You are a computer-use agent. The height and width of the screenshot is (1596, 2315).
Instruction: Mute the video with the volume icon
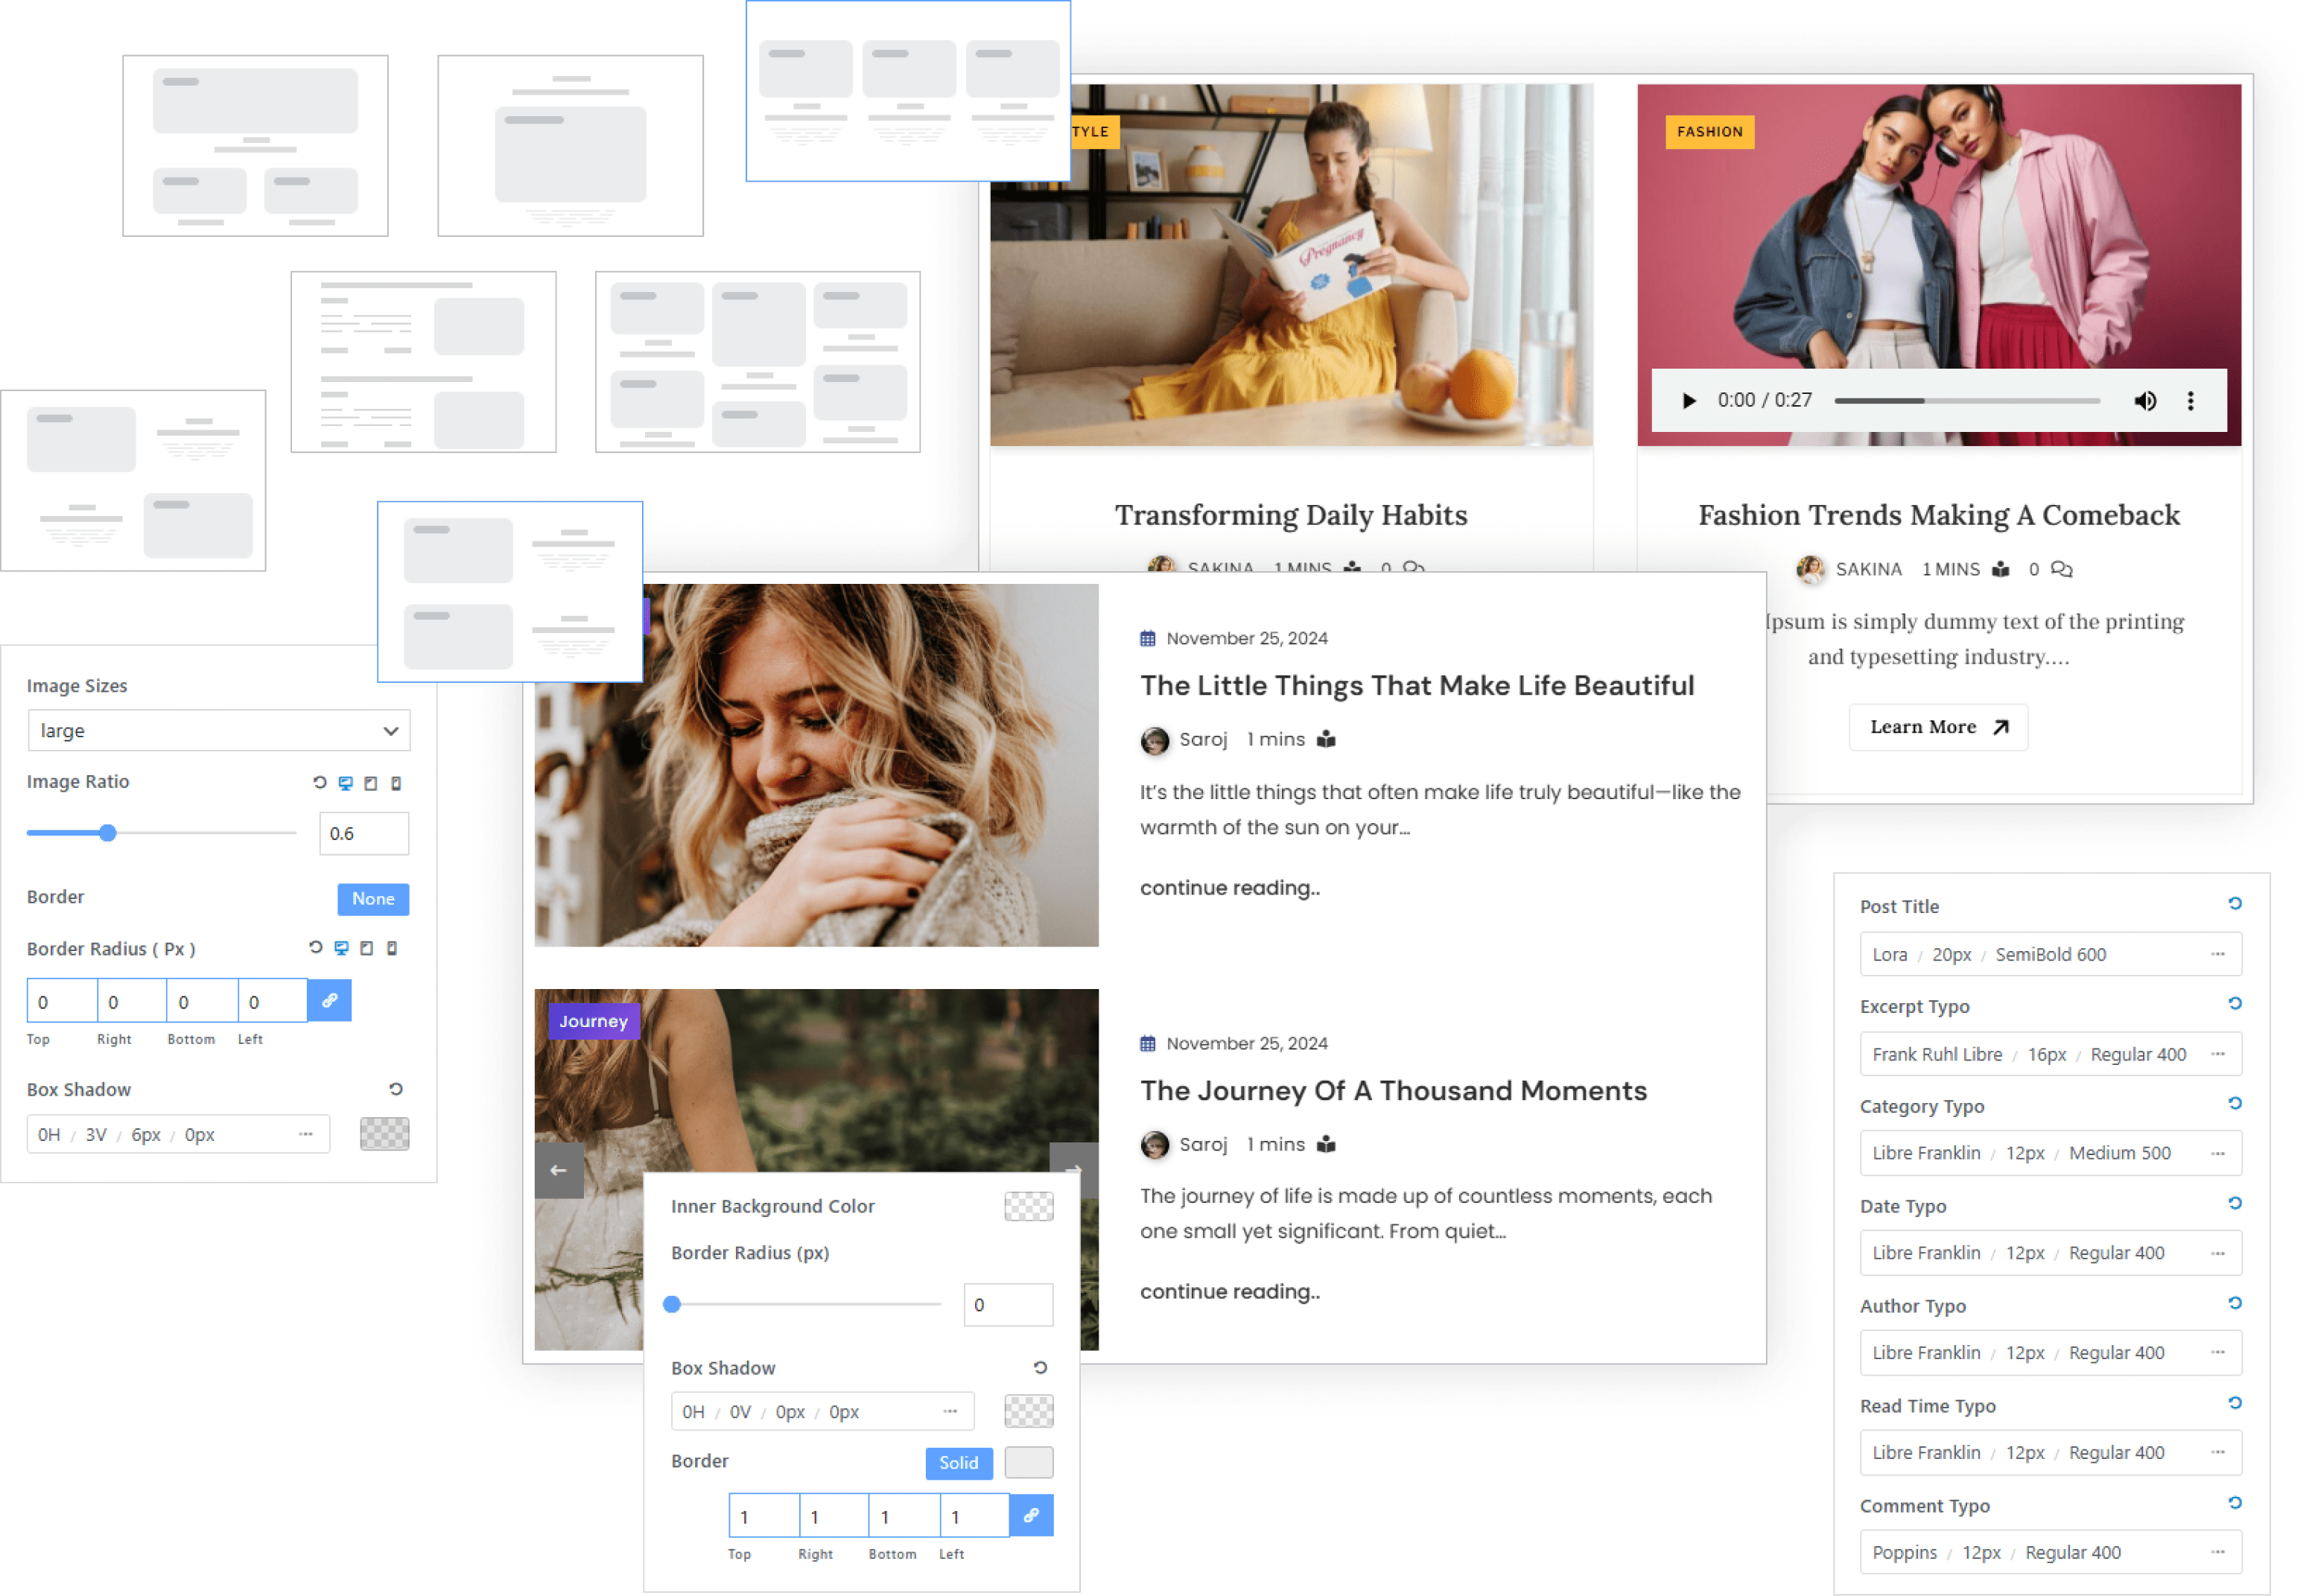(x=2145, y=401)
